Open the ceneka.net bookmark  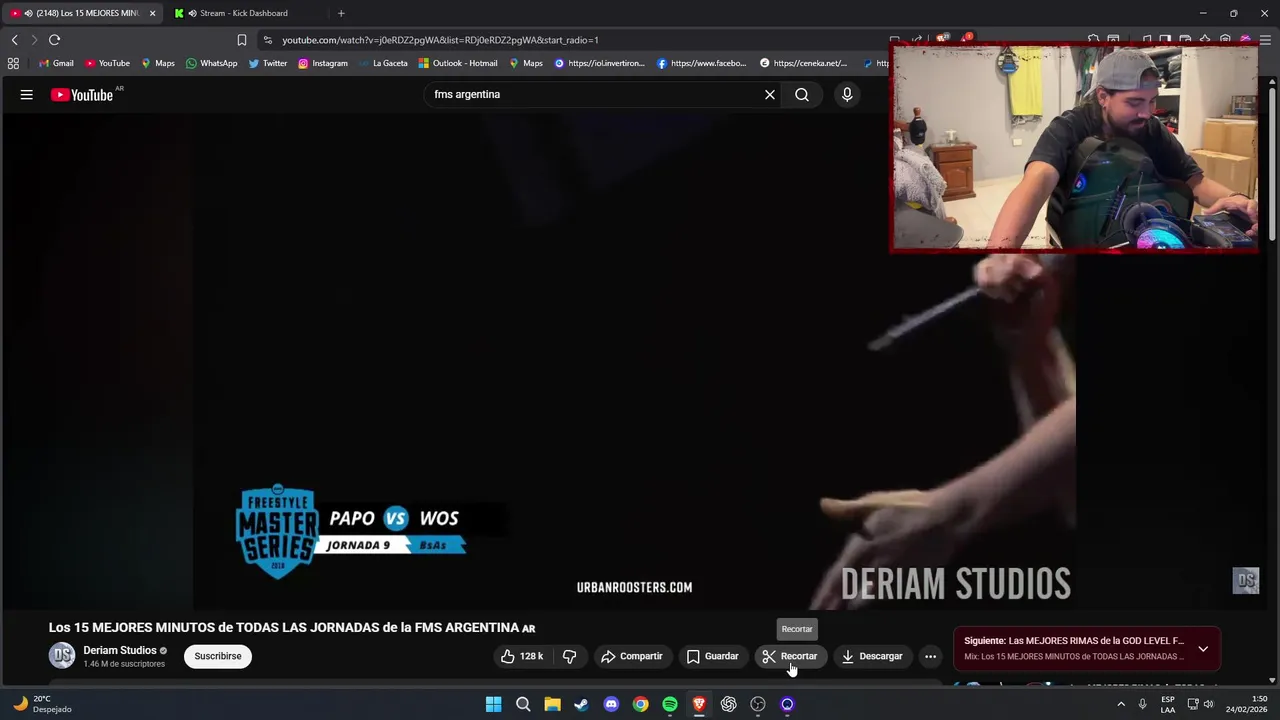tap(803, 63)
